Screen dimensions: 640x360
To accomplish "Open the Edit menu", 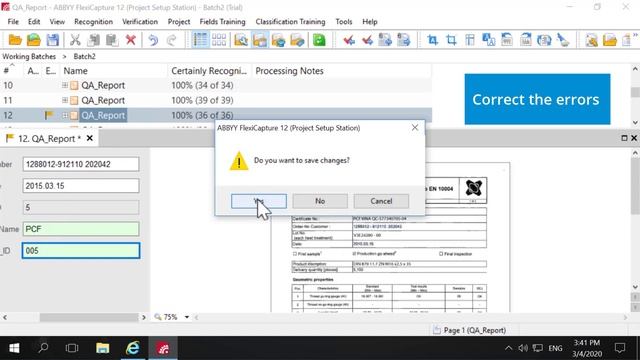I will click(x=34, y=22).
